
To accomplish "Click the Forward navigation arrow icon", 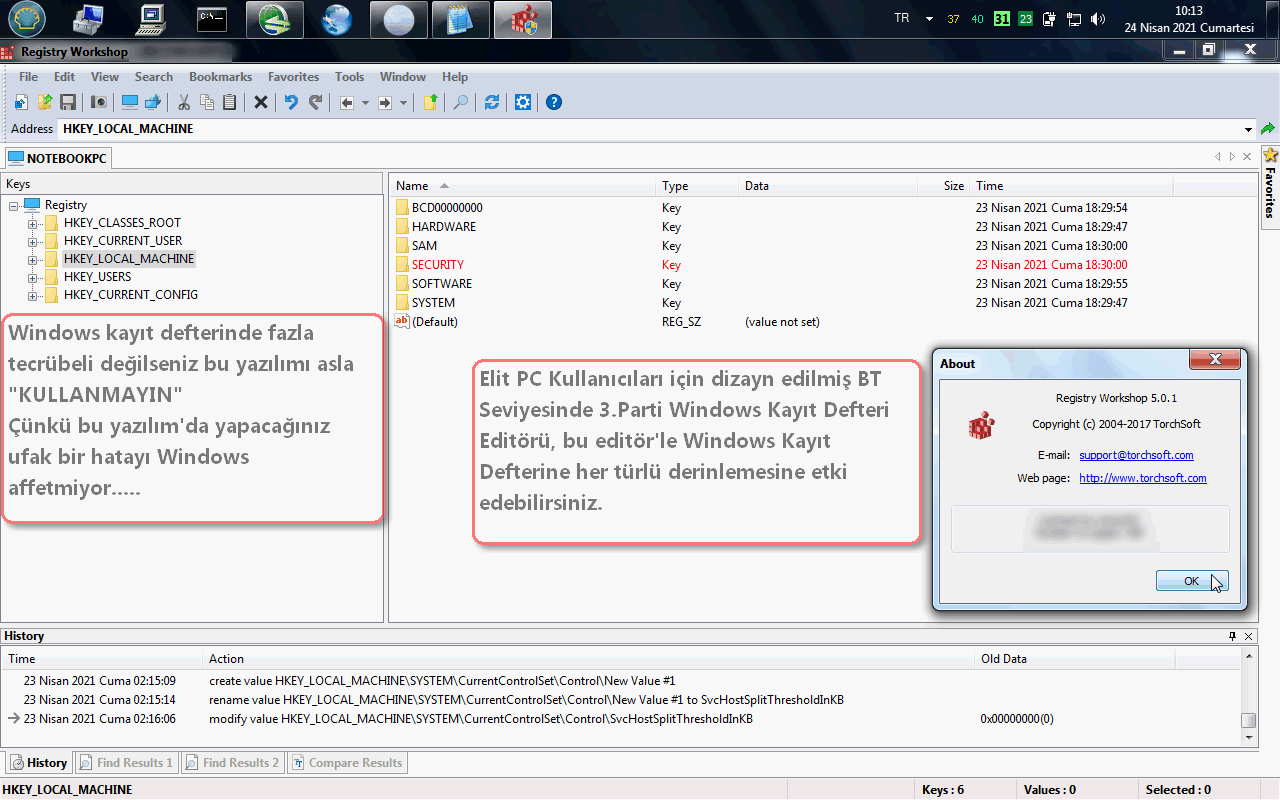I will [x=385, y=102].
